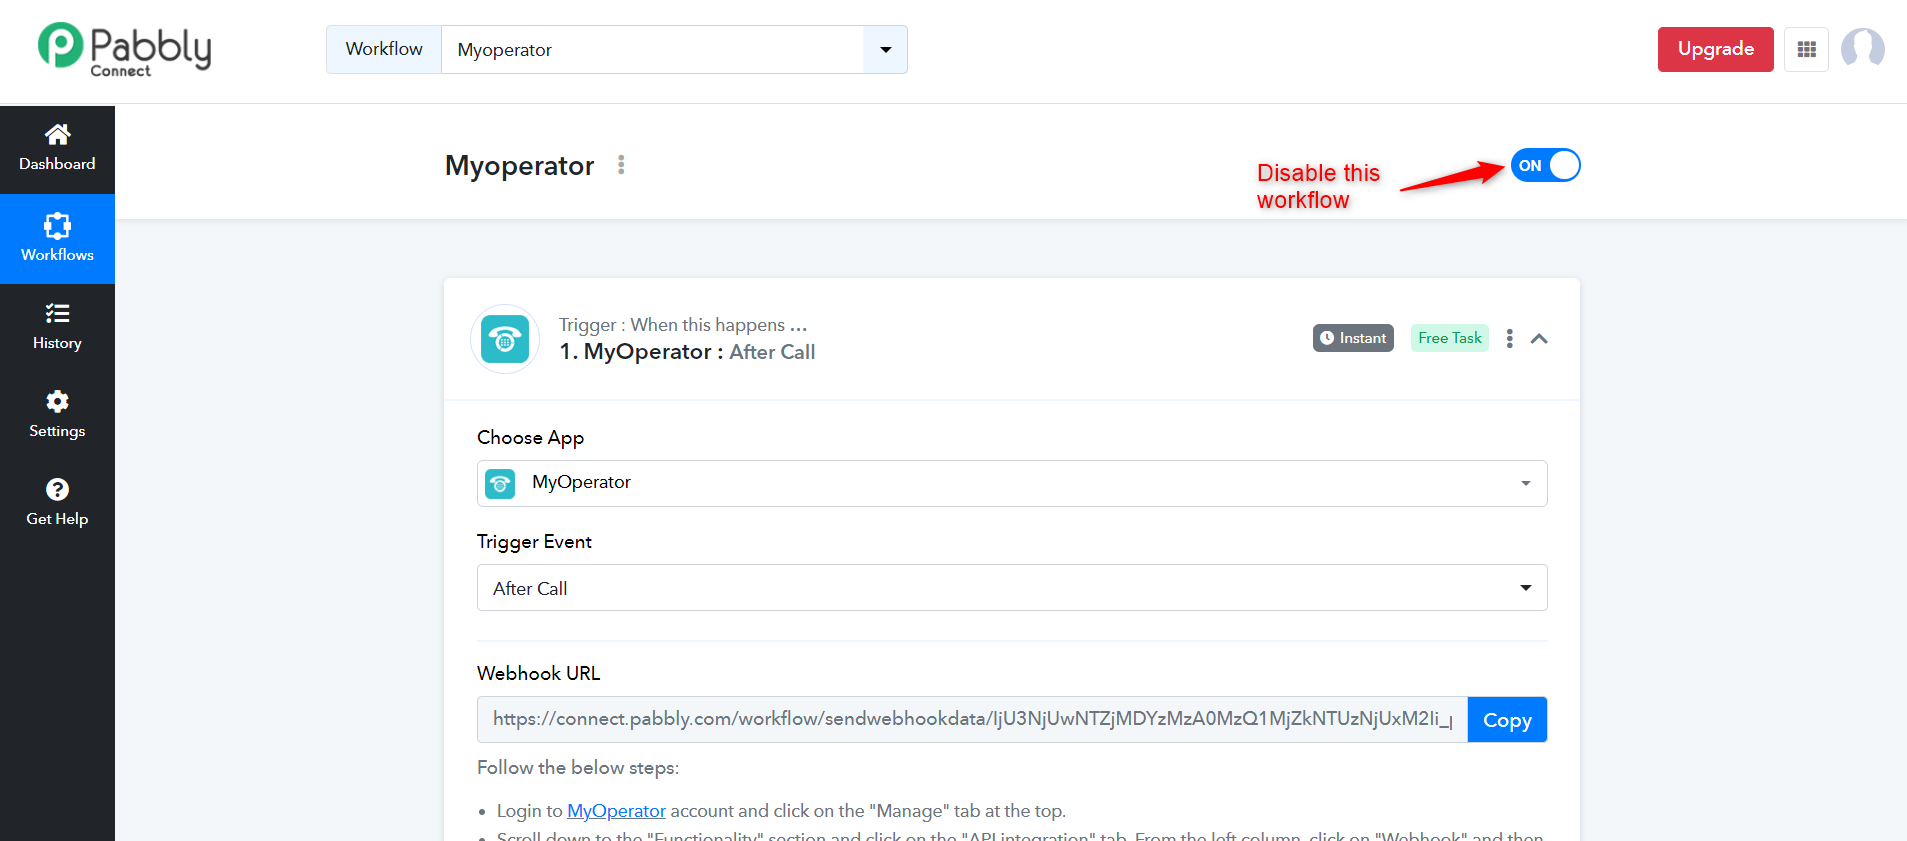Image resolution: width=1907 pixels, height=841 pixels.
Task: Click the Upgrade button
Action: (1716, 49)
